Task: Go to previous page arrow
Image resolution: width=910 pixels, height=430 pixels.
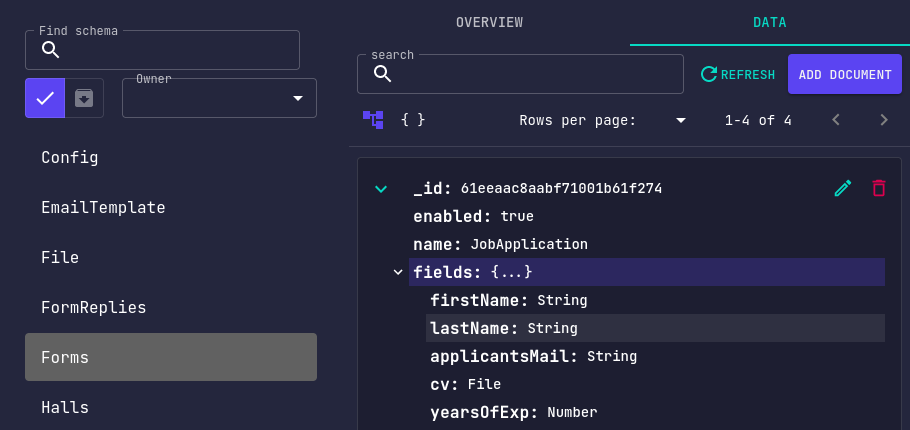Action: click(836, 120)
